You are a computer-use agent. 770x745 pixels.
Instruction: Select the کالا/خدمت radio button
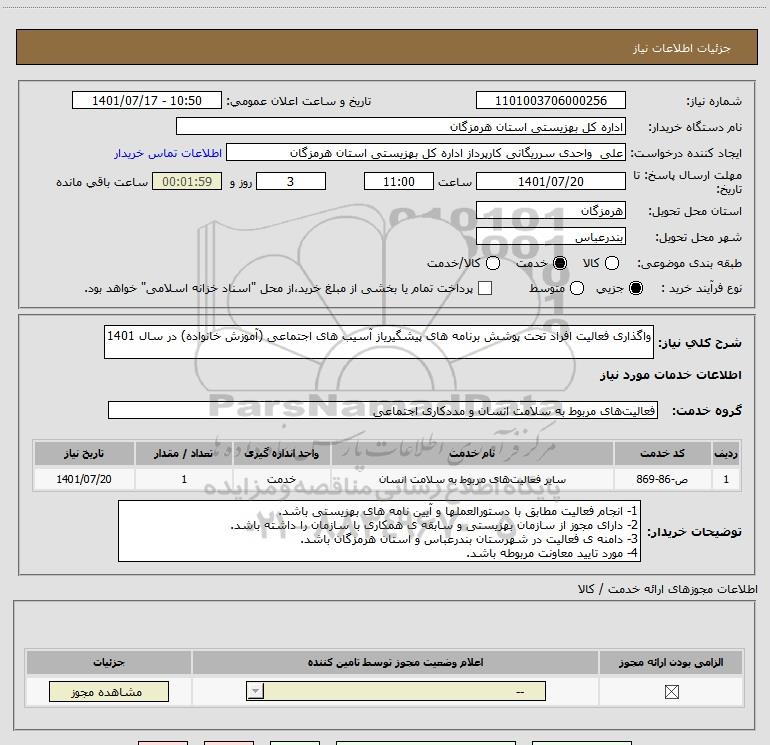pyautogui.click(x=493, y=263)
